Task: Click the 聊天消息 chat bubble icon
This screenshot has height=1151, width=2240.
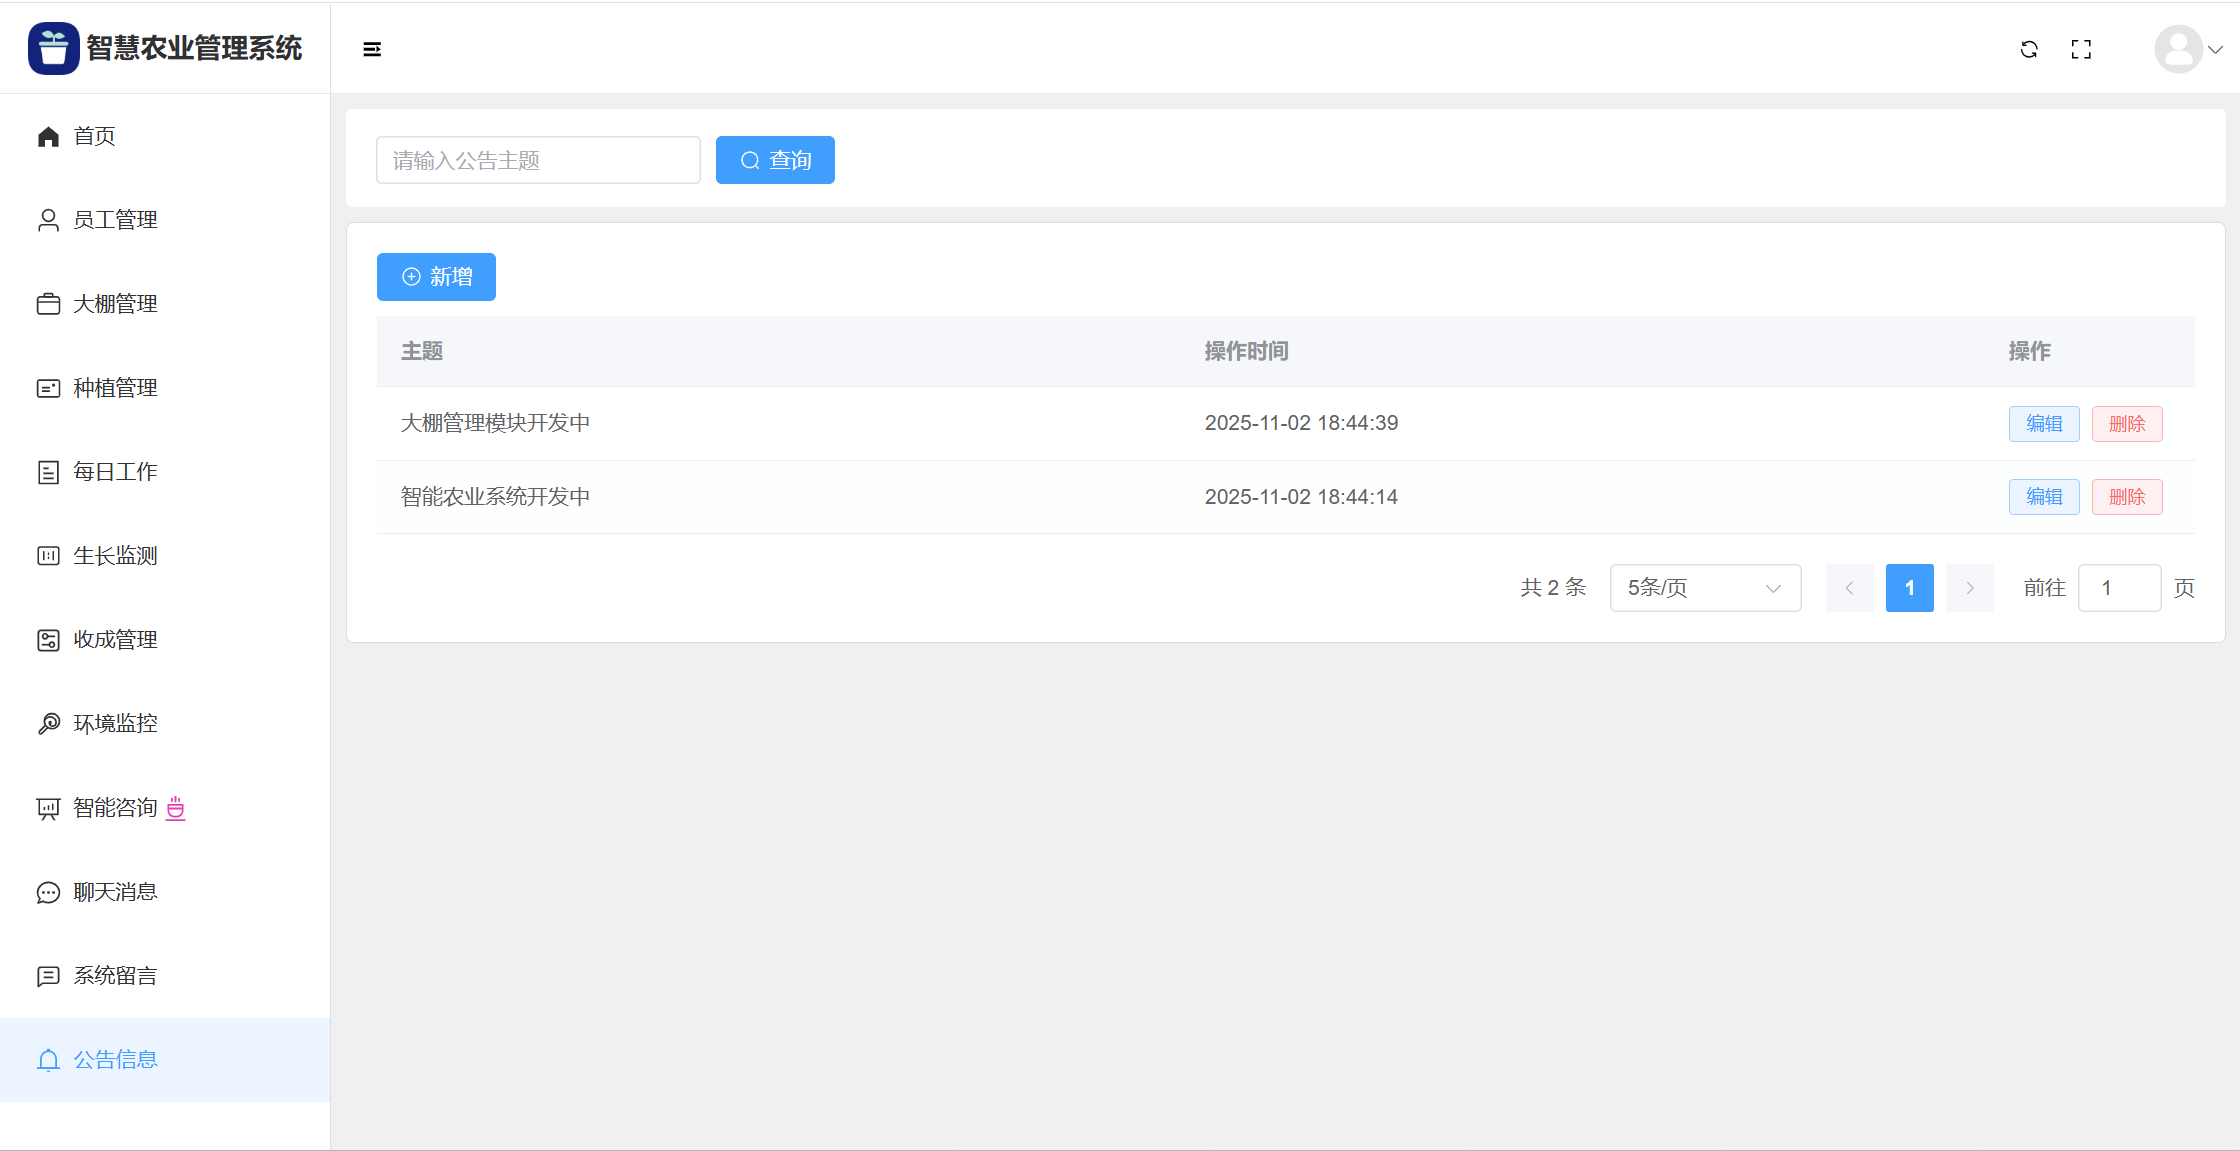Action: (48, 892)
